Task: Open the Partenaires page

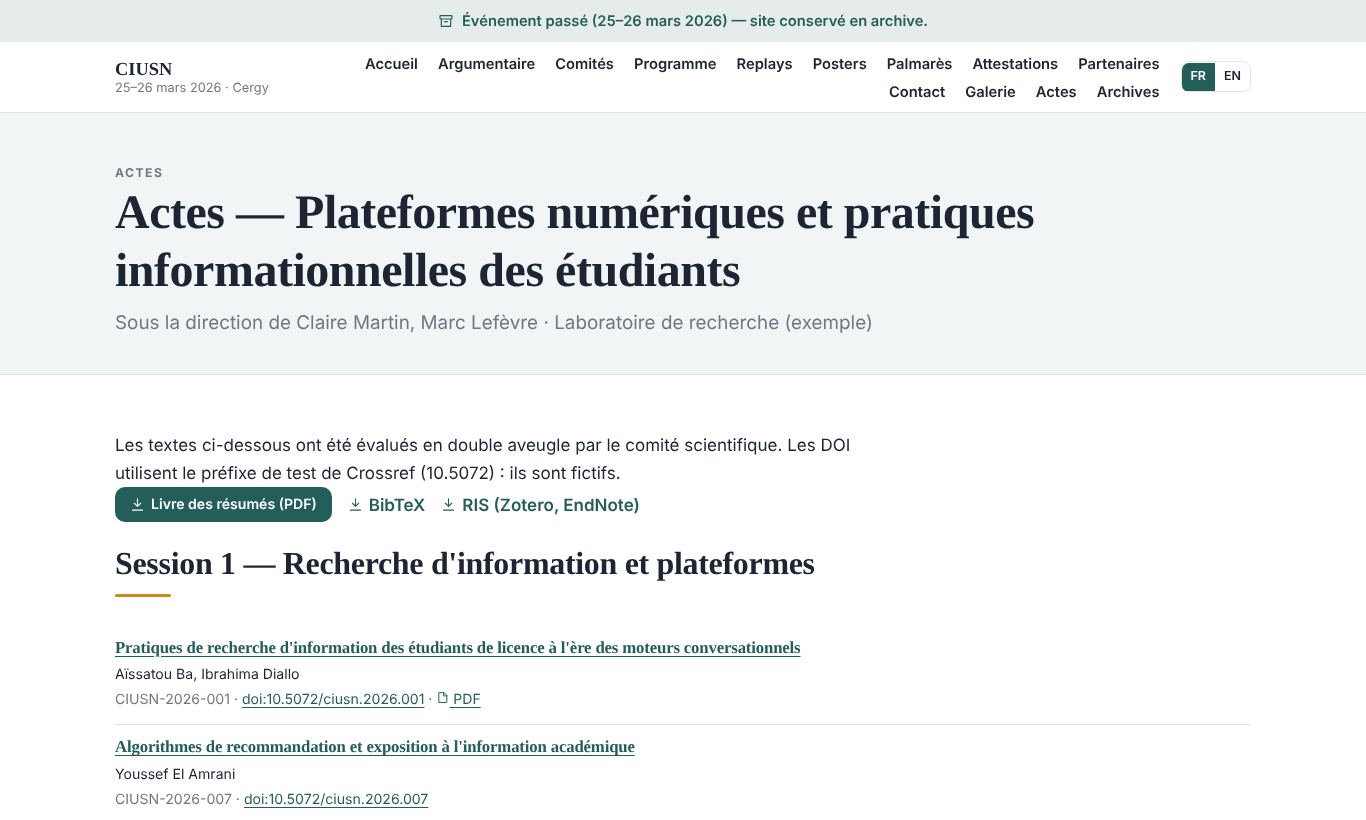Action: point(1118,64)
